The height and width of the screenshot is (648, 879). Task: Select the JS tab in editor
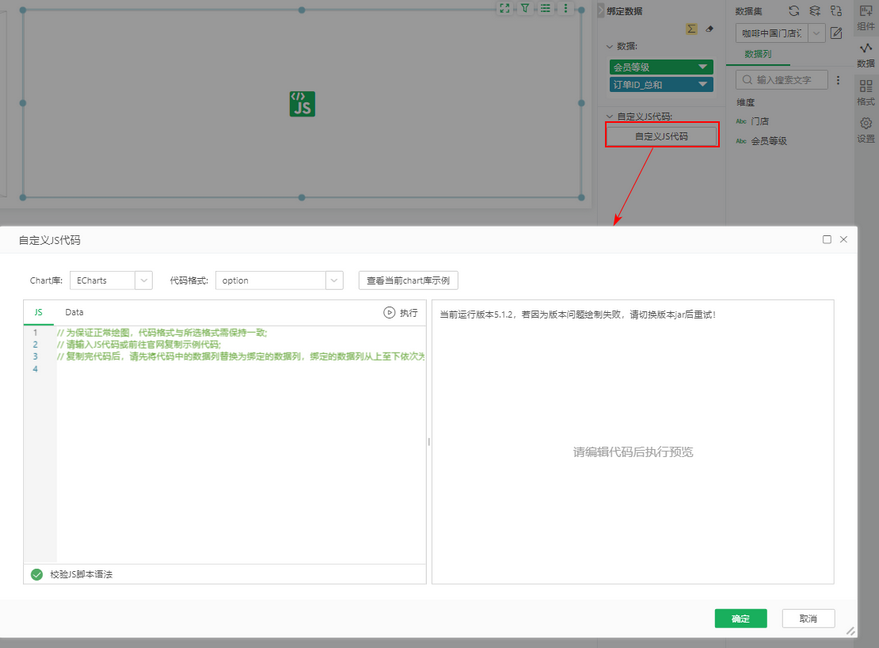click(38, 312)
